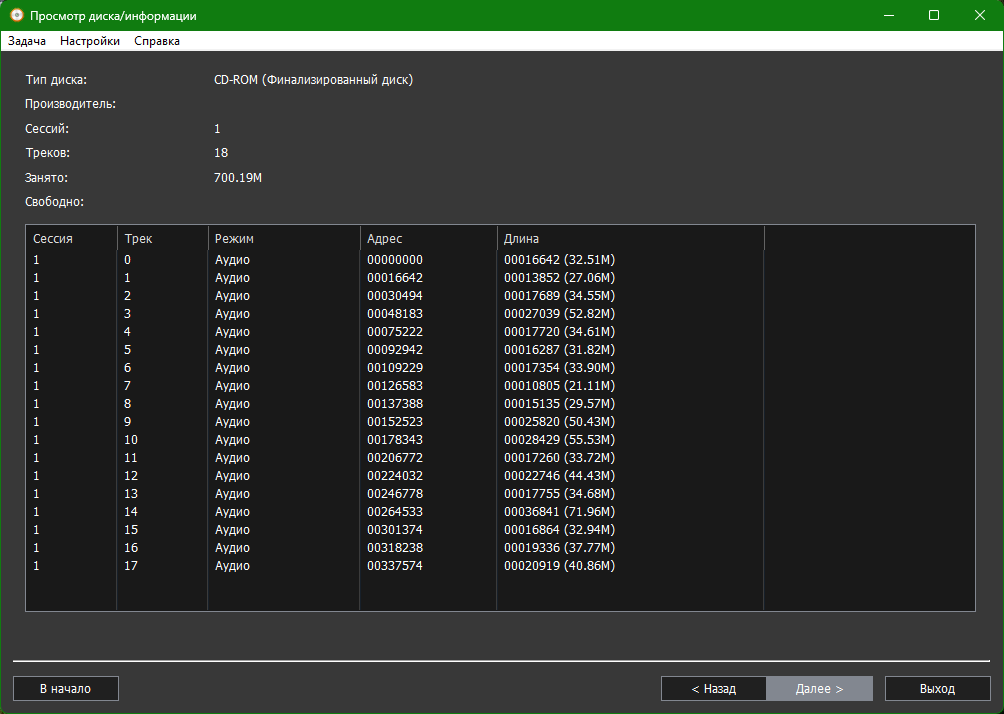Maximize the disc information window
Screen dimensions: 1004x714
click(934, 16)
